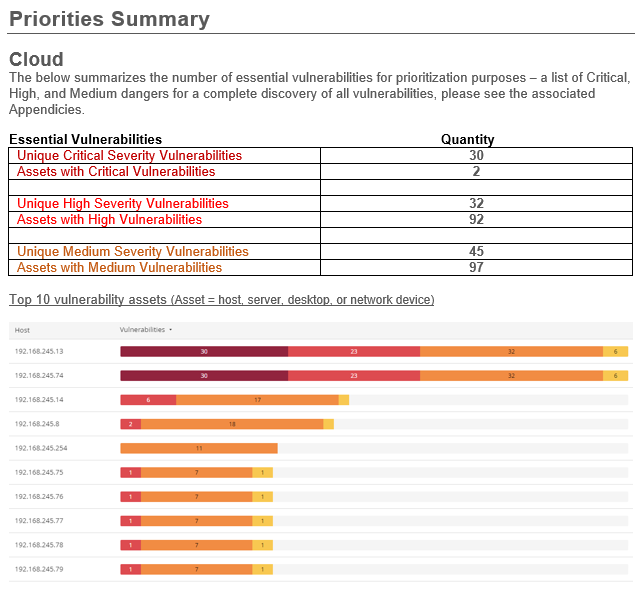Click the orange medium segment for 192.168.245.8
642x594 pixels.
[x=232, y=424]
